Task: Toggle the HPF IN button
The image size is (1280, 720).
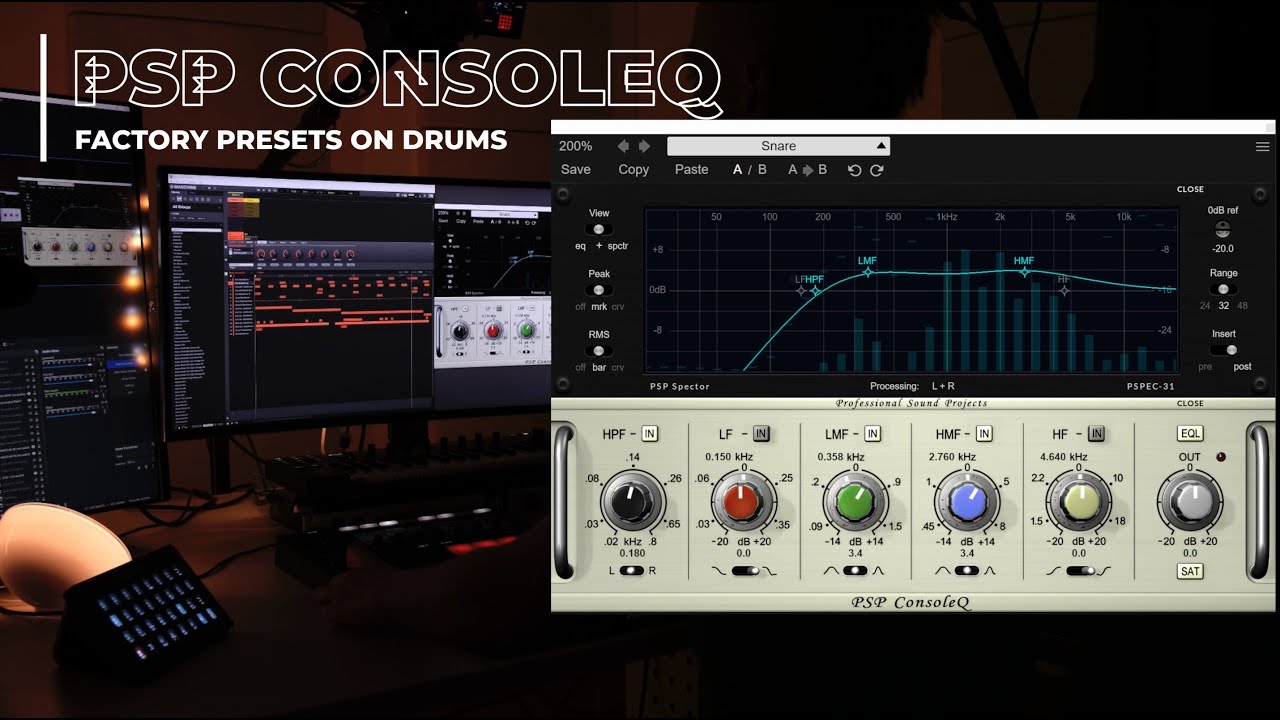Action: (x=650, y=433)
